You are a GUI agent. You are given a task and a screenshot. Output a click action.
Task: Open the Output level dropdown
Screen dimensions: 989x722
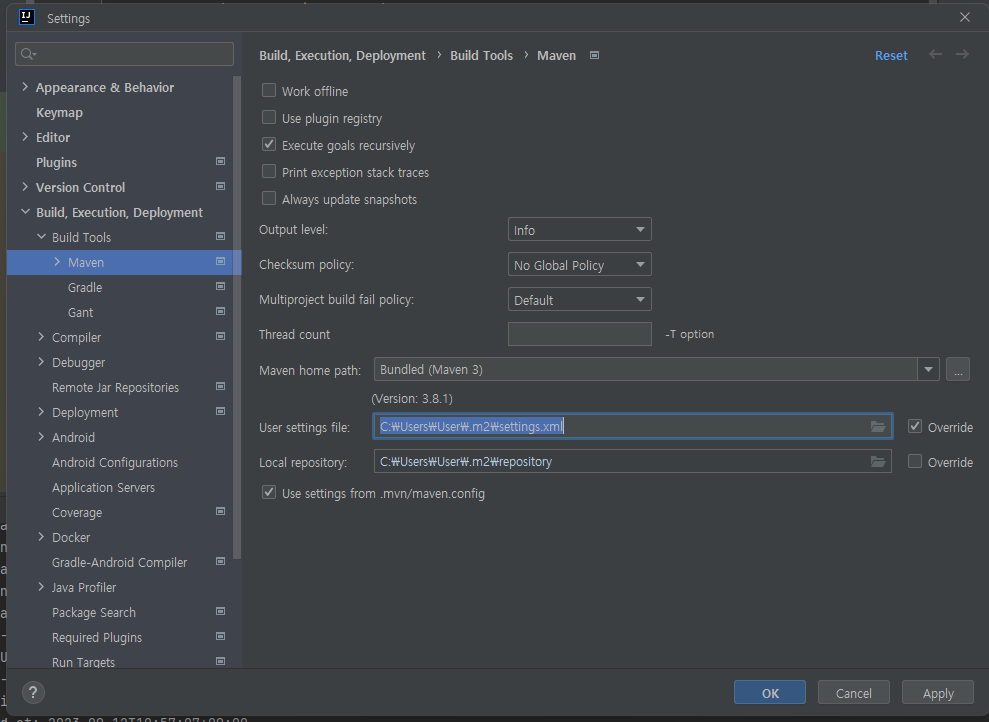[579, 230]
